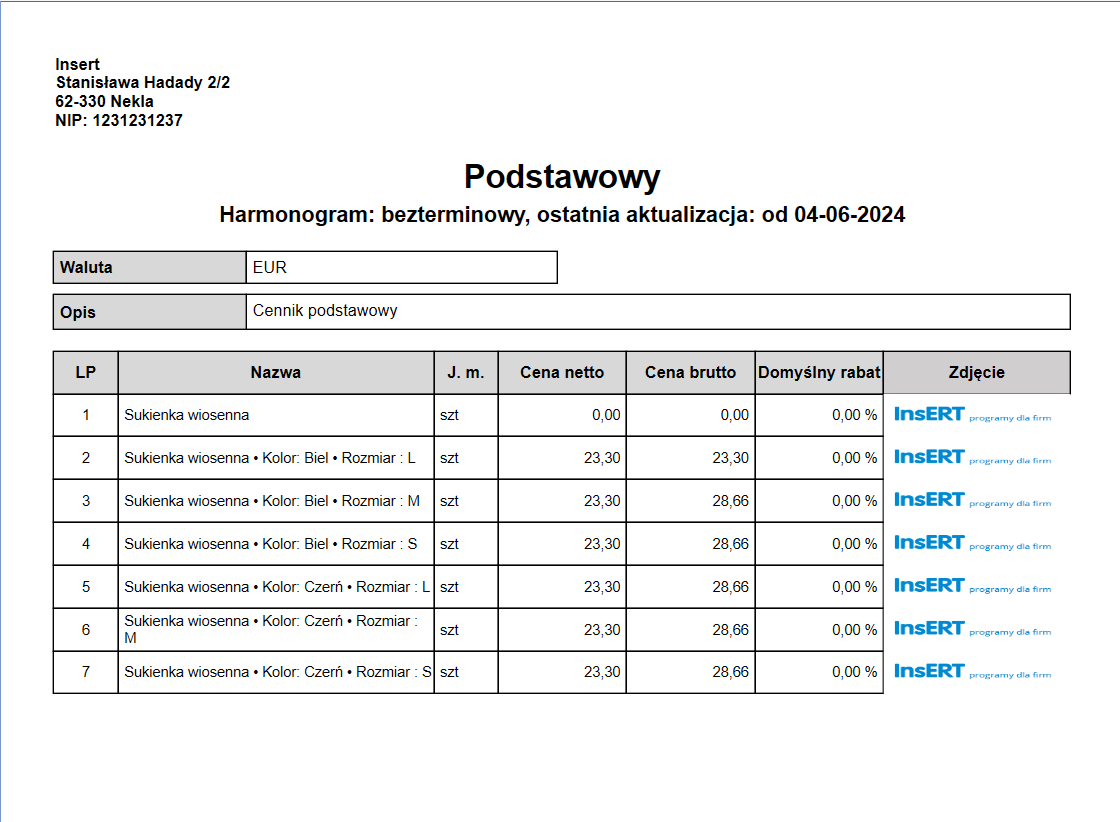Click the 'Nazwa' column header
Screen dimensions: 1120x822
(276, 372)
